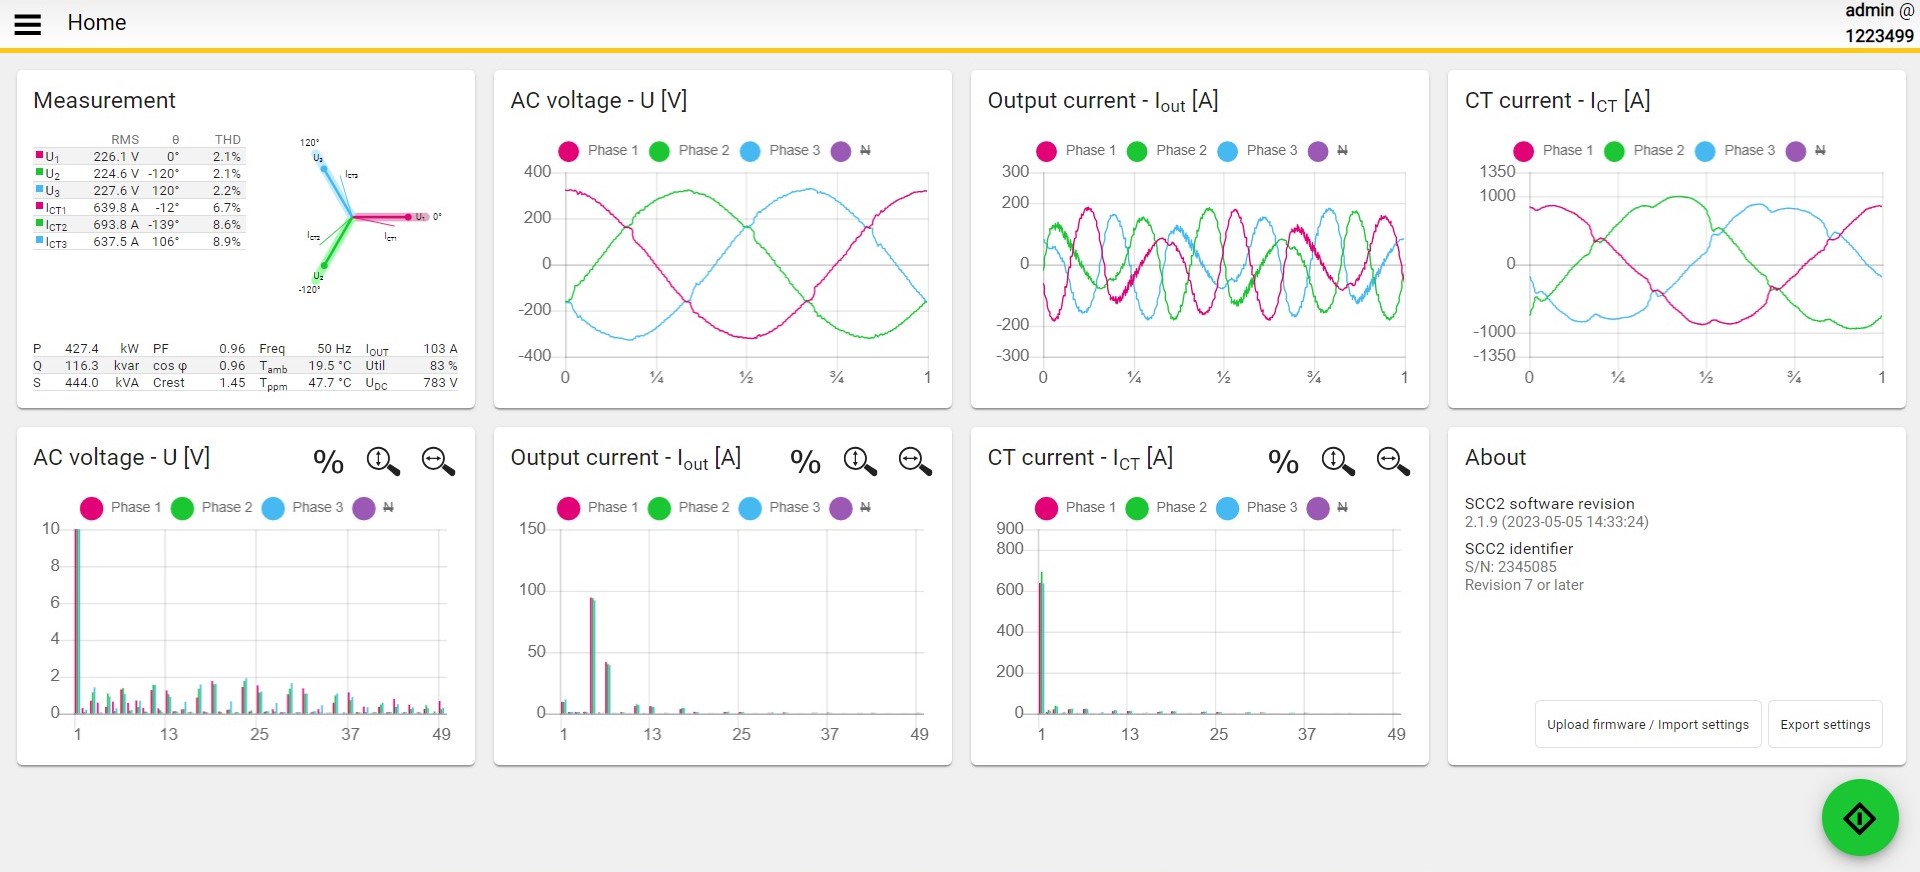
Task: Toggle percent view on Output current harmonics
Action: point(805,461)
